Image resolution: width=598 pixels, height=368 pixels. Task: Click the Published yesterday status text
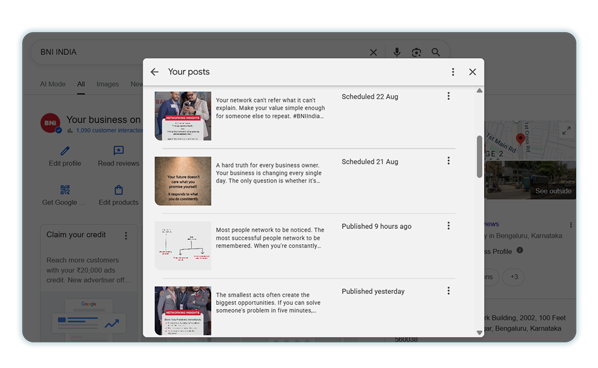pos(373,291)
